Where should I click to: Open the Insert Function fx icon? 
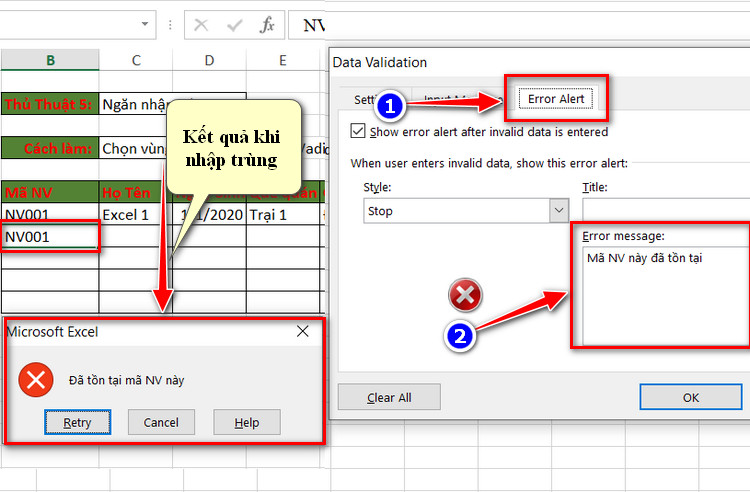[267, 25]
